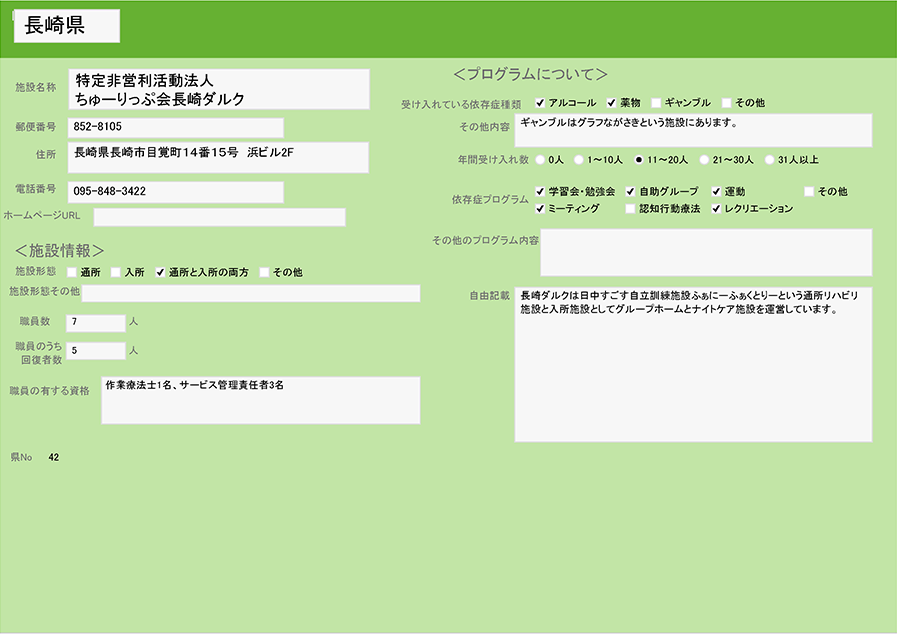Check the 通所 facility type checkbox
Screen dimensions: 897x634
pos(72,272)
